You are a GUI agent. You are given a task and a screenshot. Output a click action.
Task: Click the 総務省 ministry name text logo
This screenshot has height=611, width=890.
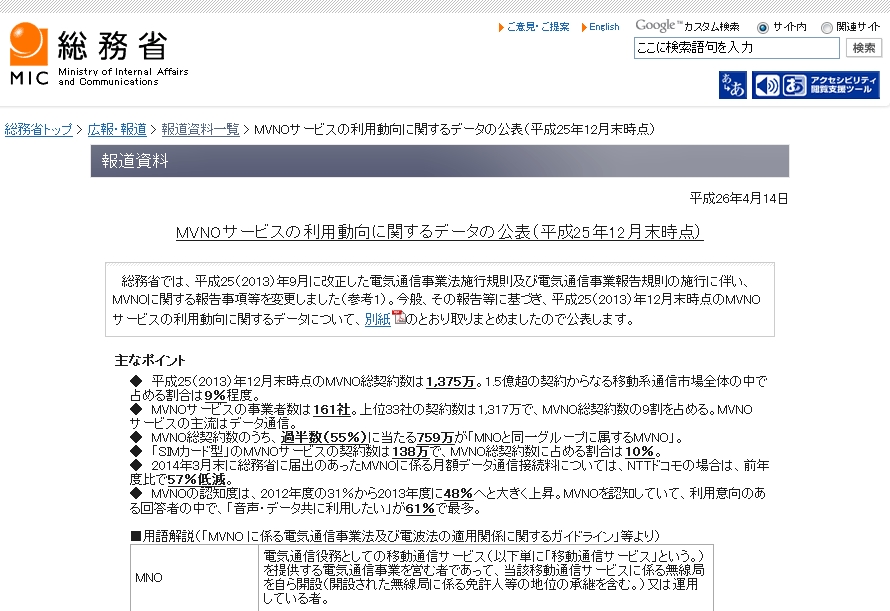click(112, 45)
